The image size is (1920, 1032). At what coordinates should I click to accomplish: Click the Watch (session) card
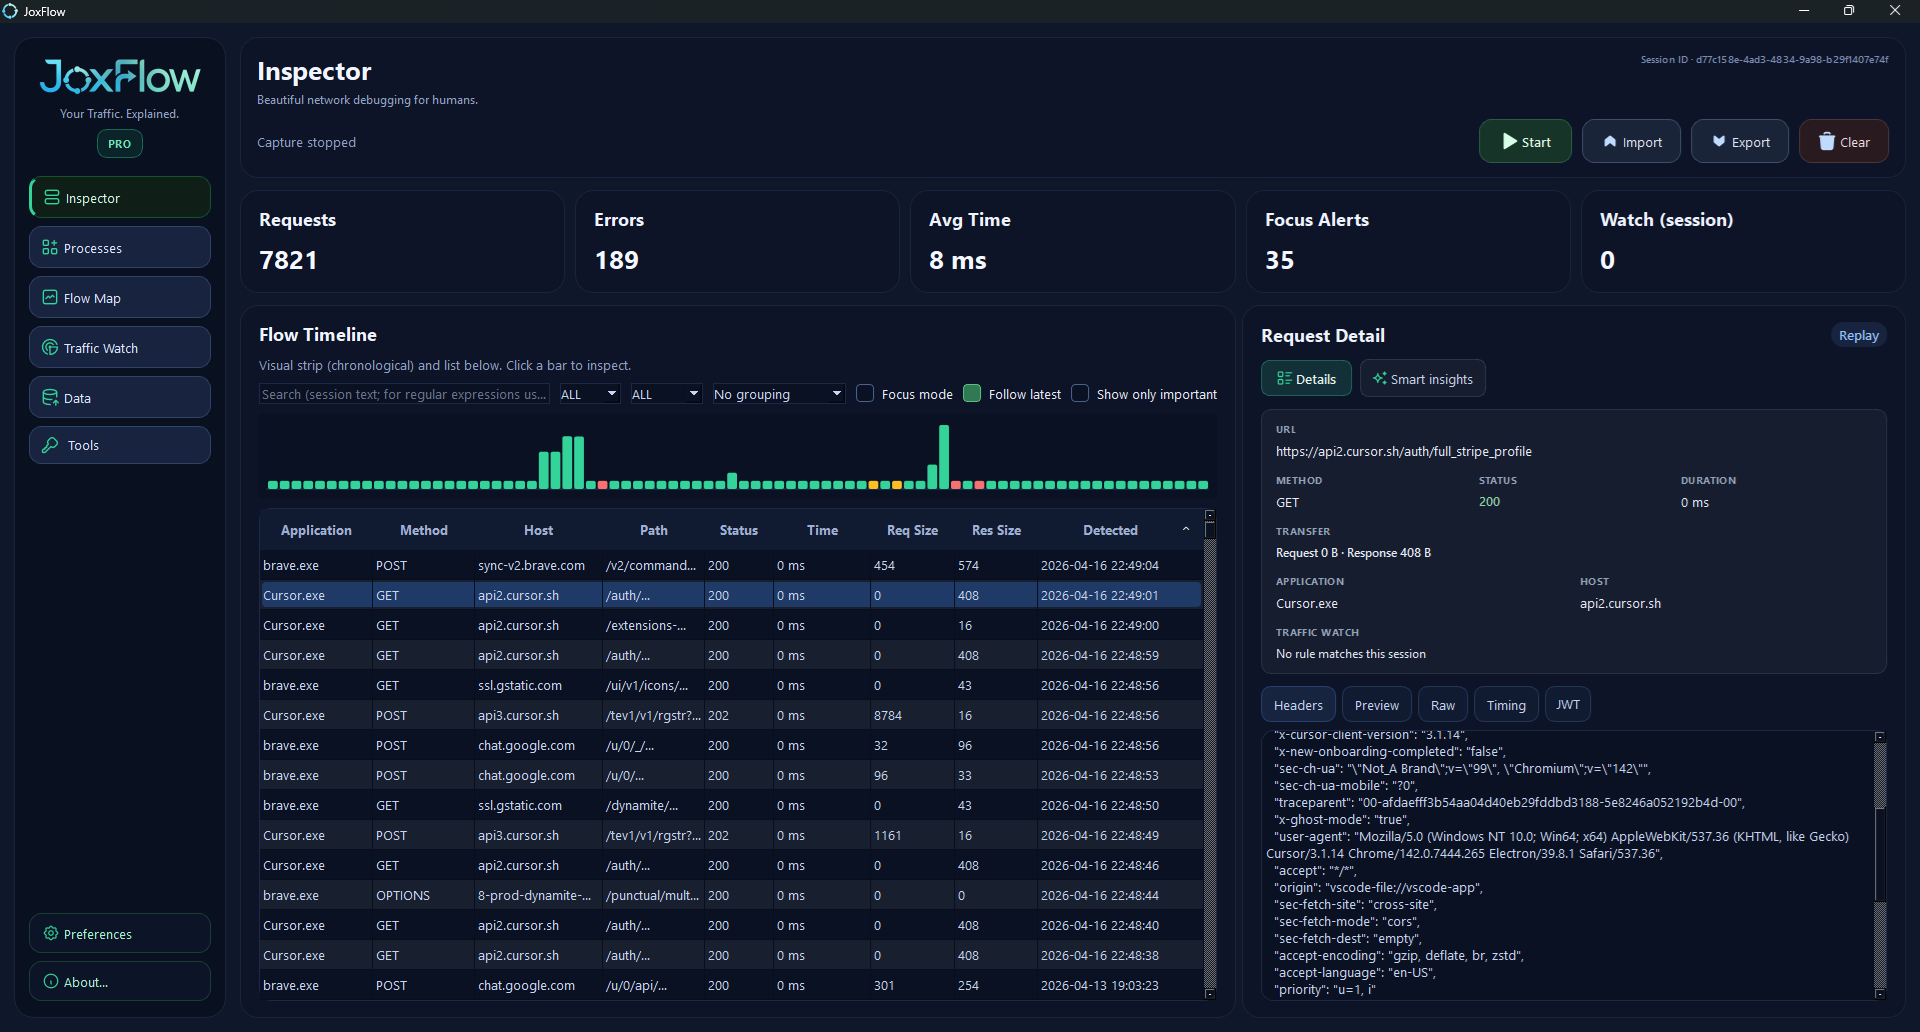coord(1743,241)
